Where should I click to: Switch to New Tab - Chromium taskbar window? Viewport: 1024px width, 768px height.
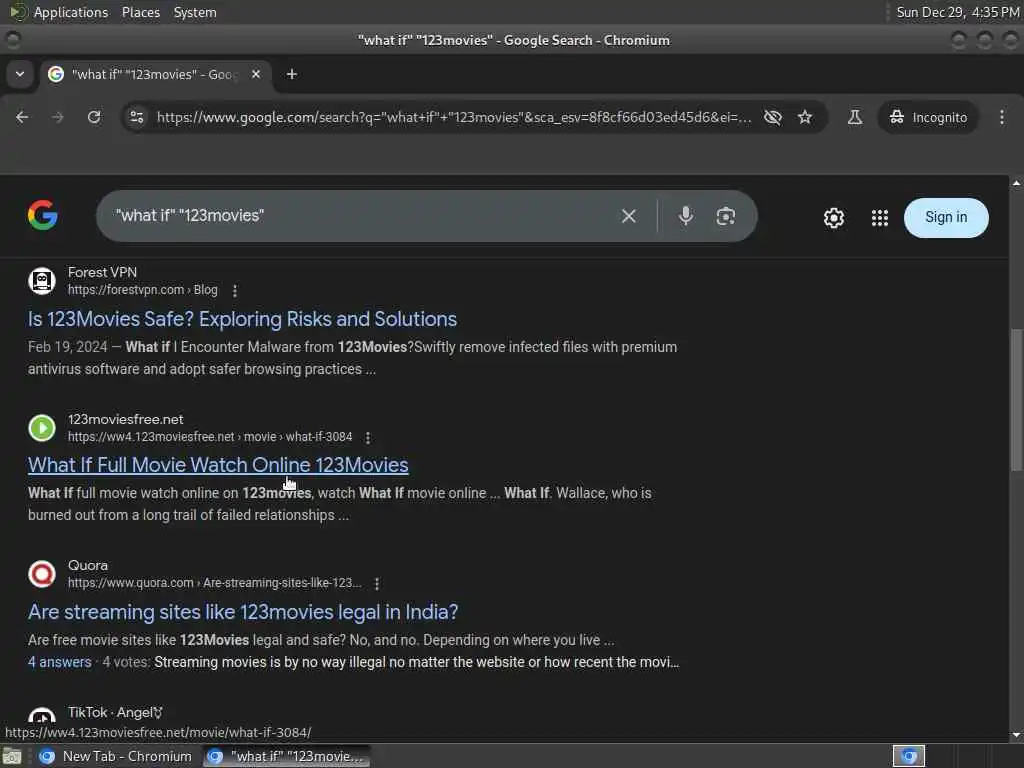click(x=116, y=756)
